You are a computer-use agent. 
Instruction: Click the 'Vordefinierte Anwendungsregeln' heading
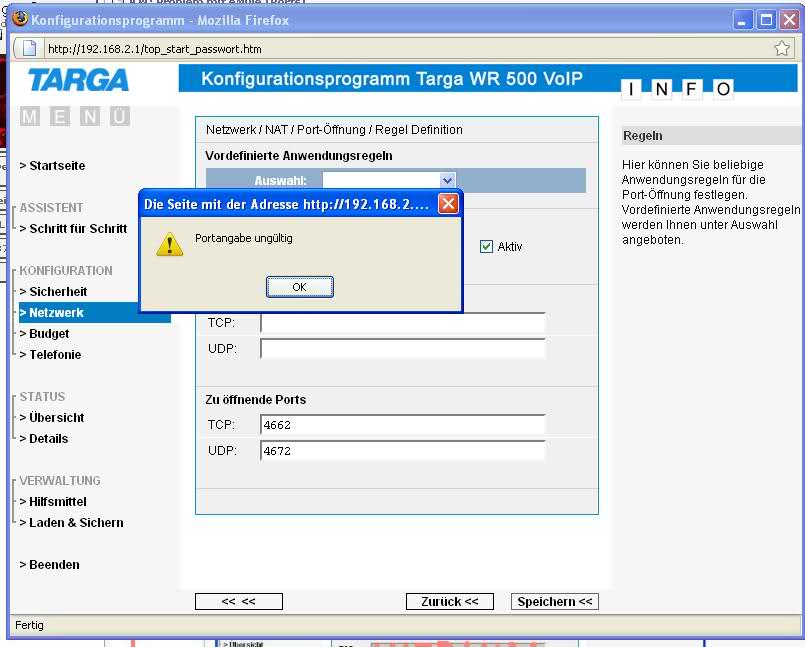[x=299, y=156]
